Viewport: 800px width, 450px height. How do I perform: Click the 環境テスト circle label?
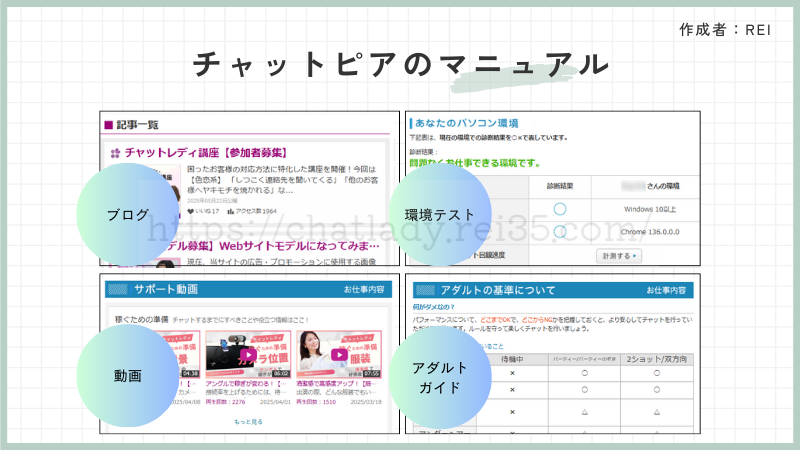point(440,215)
